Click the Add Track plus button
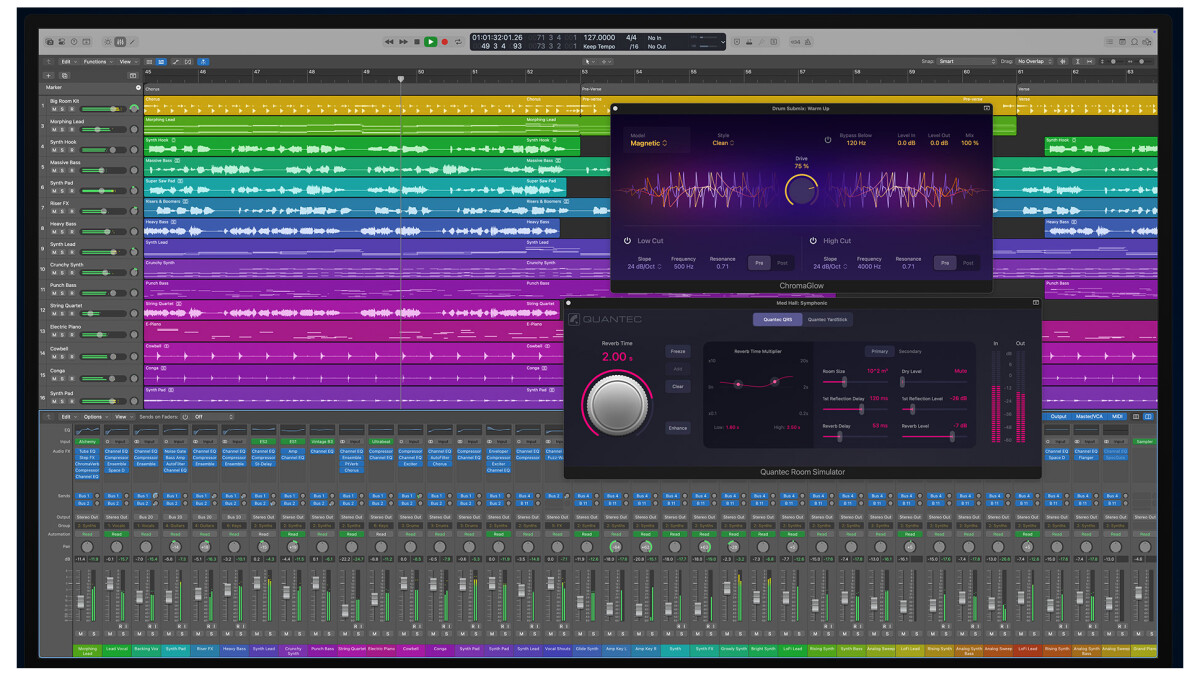 click(x=49, y=75)
